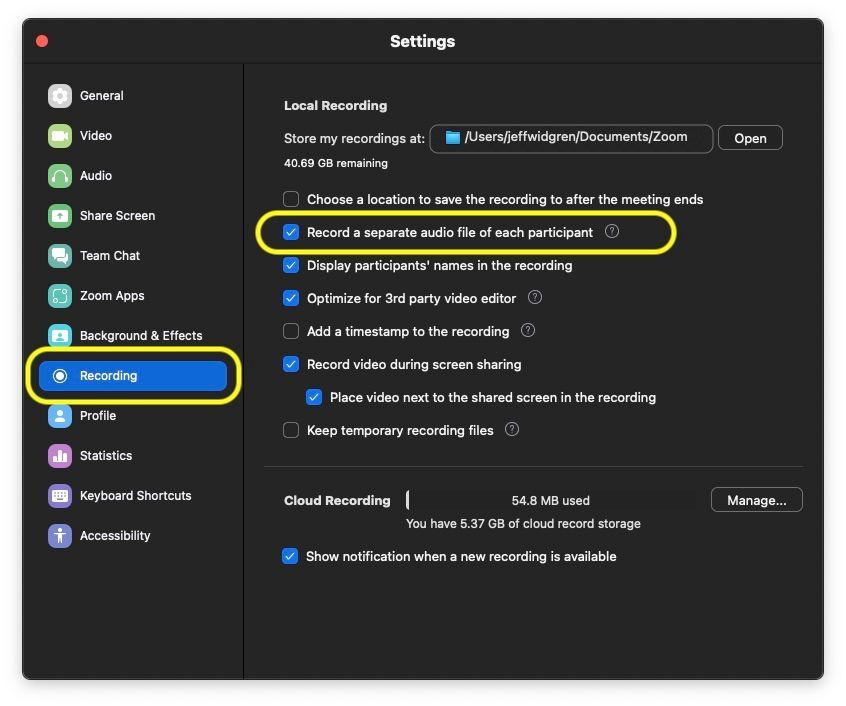Enable Add a timestamp to the recording
This screenshot has height=706, width=846.
pos(291,331)
